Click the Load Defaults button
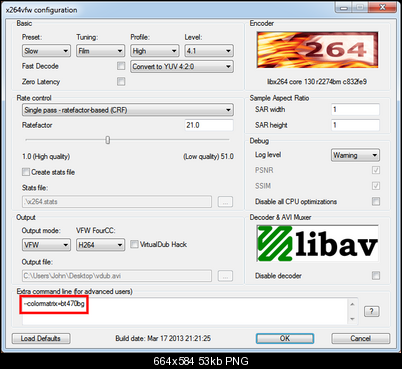Screen dimensions: 402x369 point(41,339)
